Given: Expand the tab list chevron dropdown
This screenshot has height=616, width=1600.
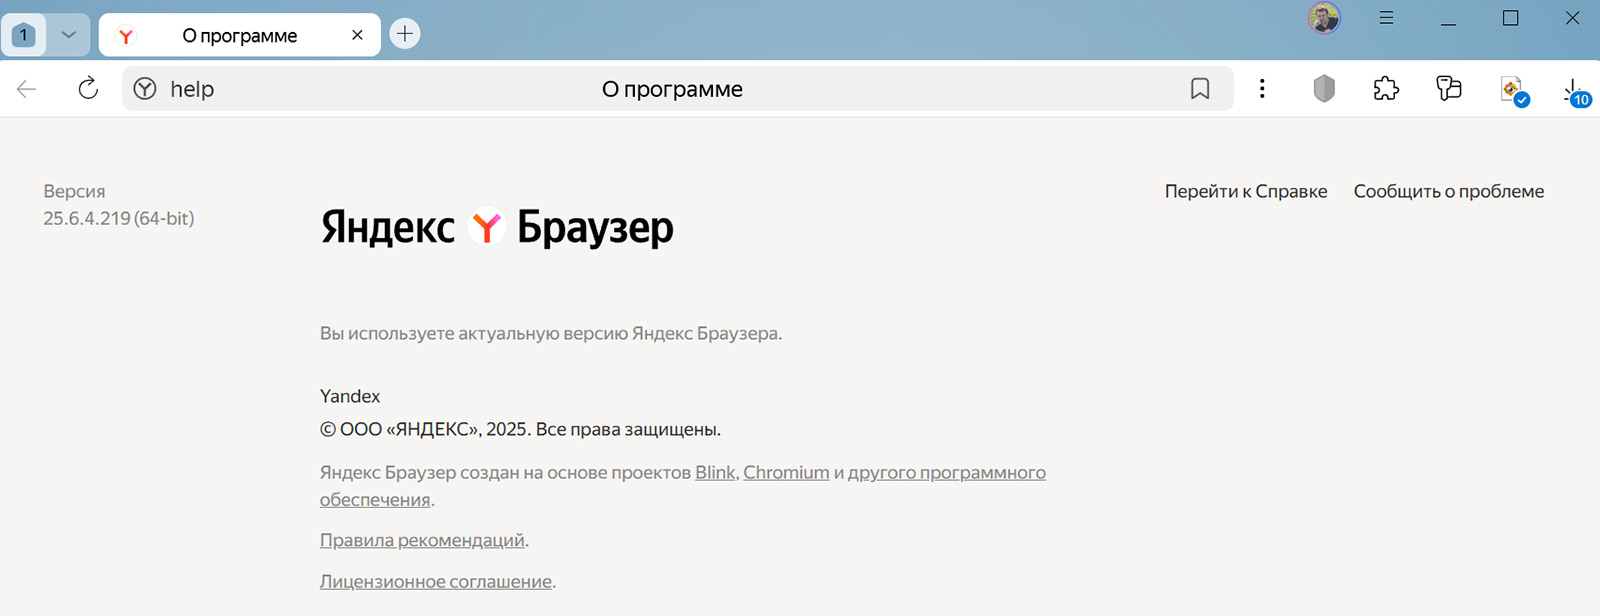Looking at the screenshot, I should [68, 35].
